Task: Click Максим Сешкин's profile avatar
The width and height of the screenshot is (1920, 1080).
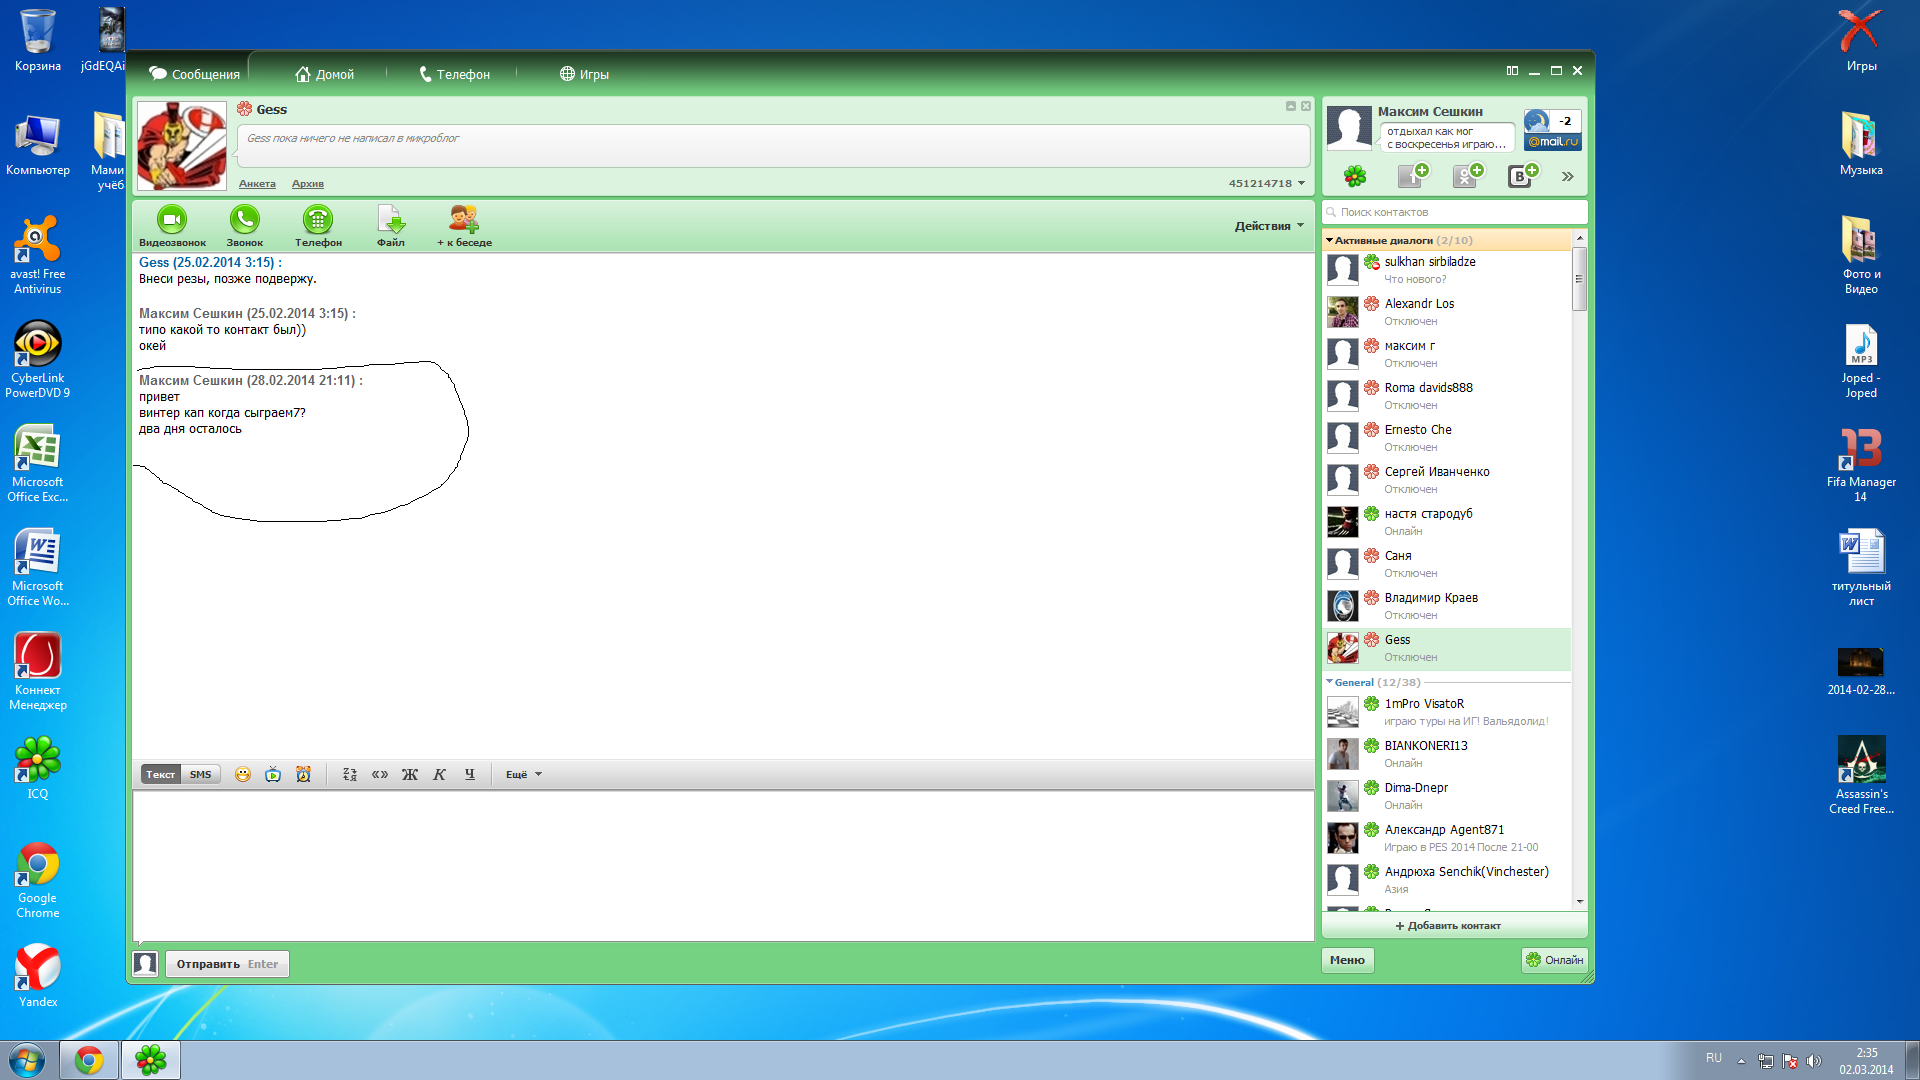Action: (x=1349, y=128)
